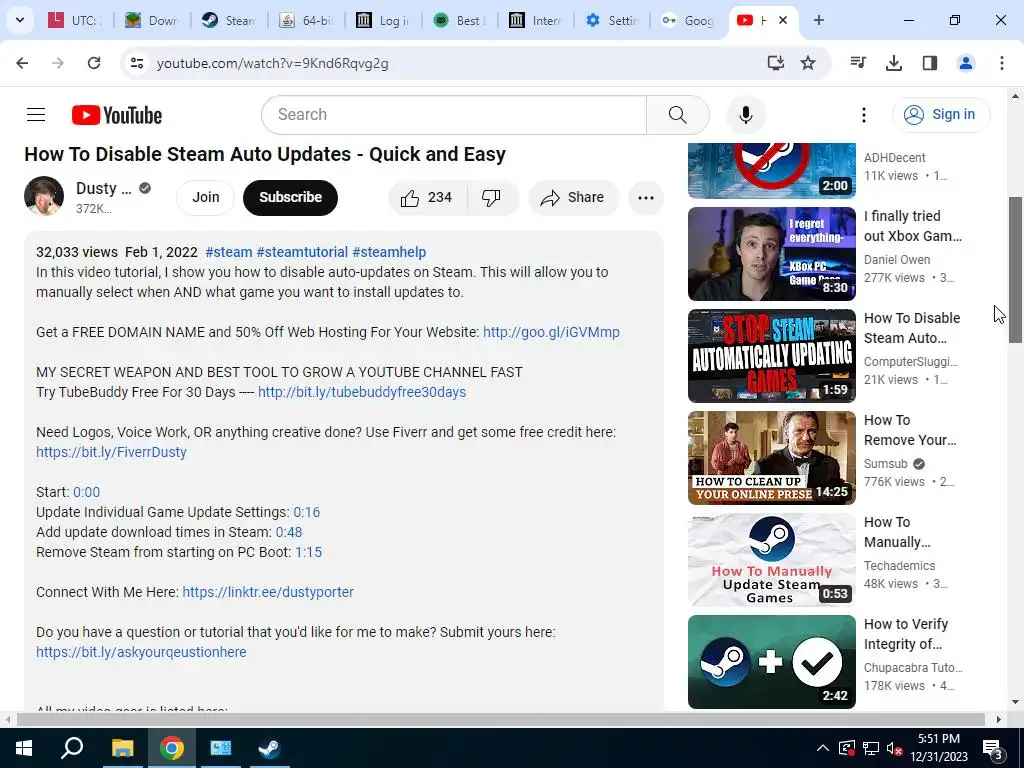Open the goo.gl/iGVMmp link
The height and width of the screenshot is (768, 1024).
(551, 332)
